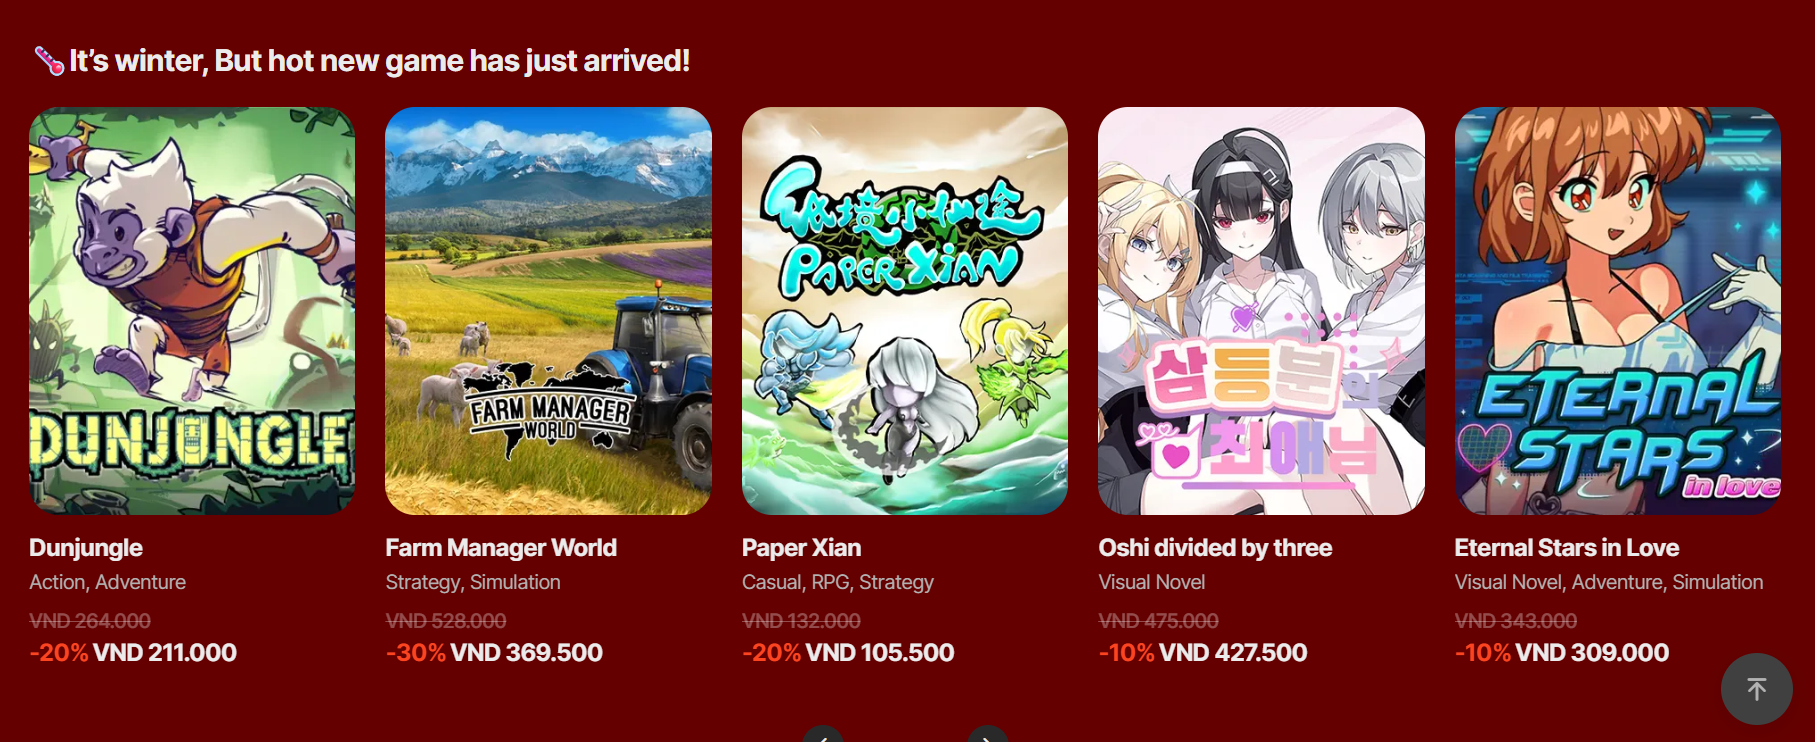Click the Strategy, Simulation genre text
Viewport: 1815px width, 742px height.
473,582
